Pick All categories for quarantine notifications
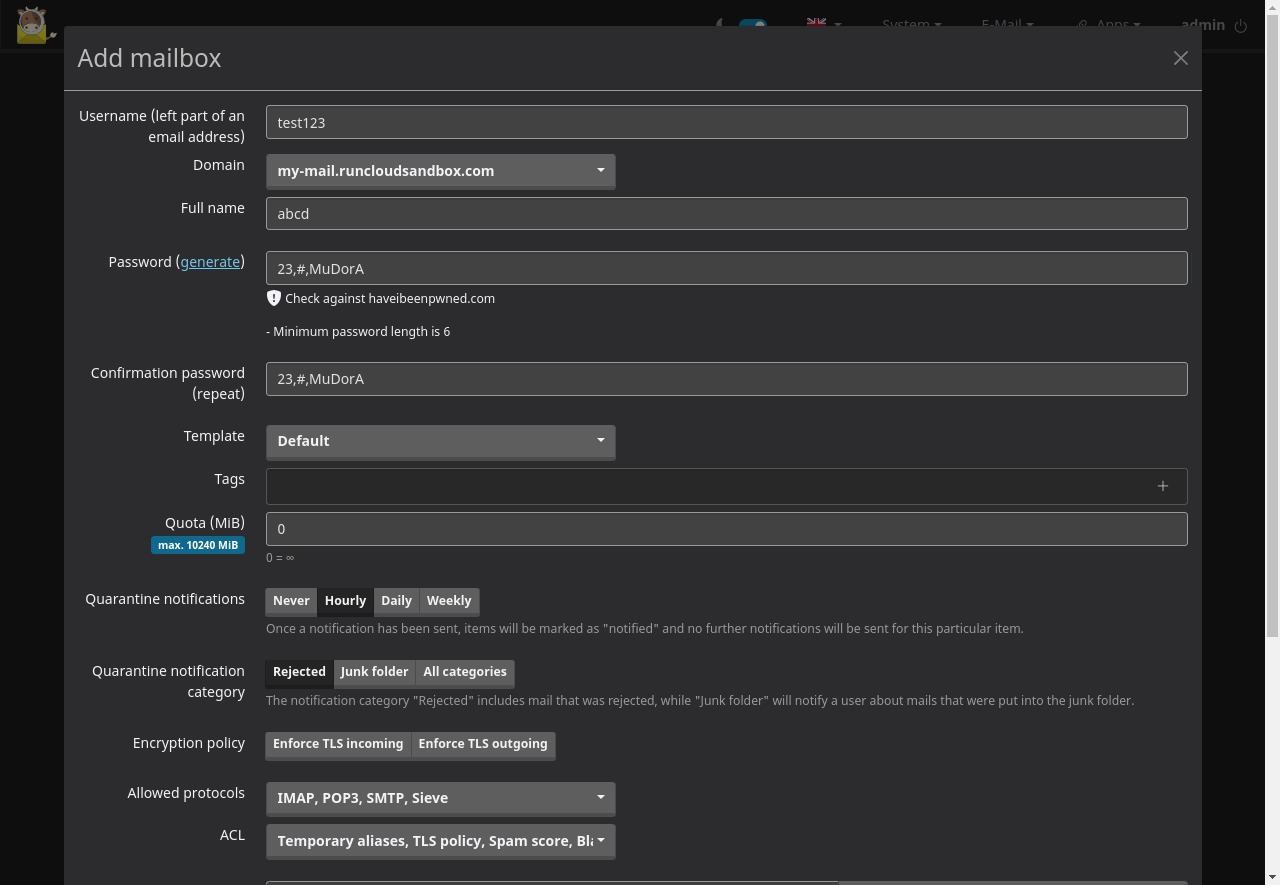The image size is (1280, 885). [x=464, y=672]
